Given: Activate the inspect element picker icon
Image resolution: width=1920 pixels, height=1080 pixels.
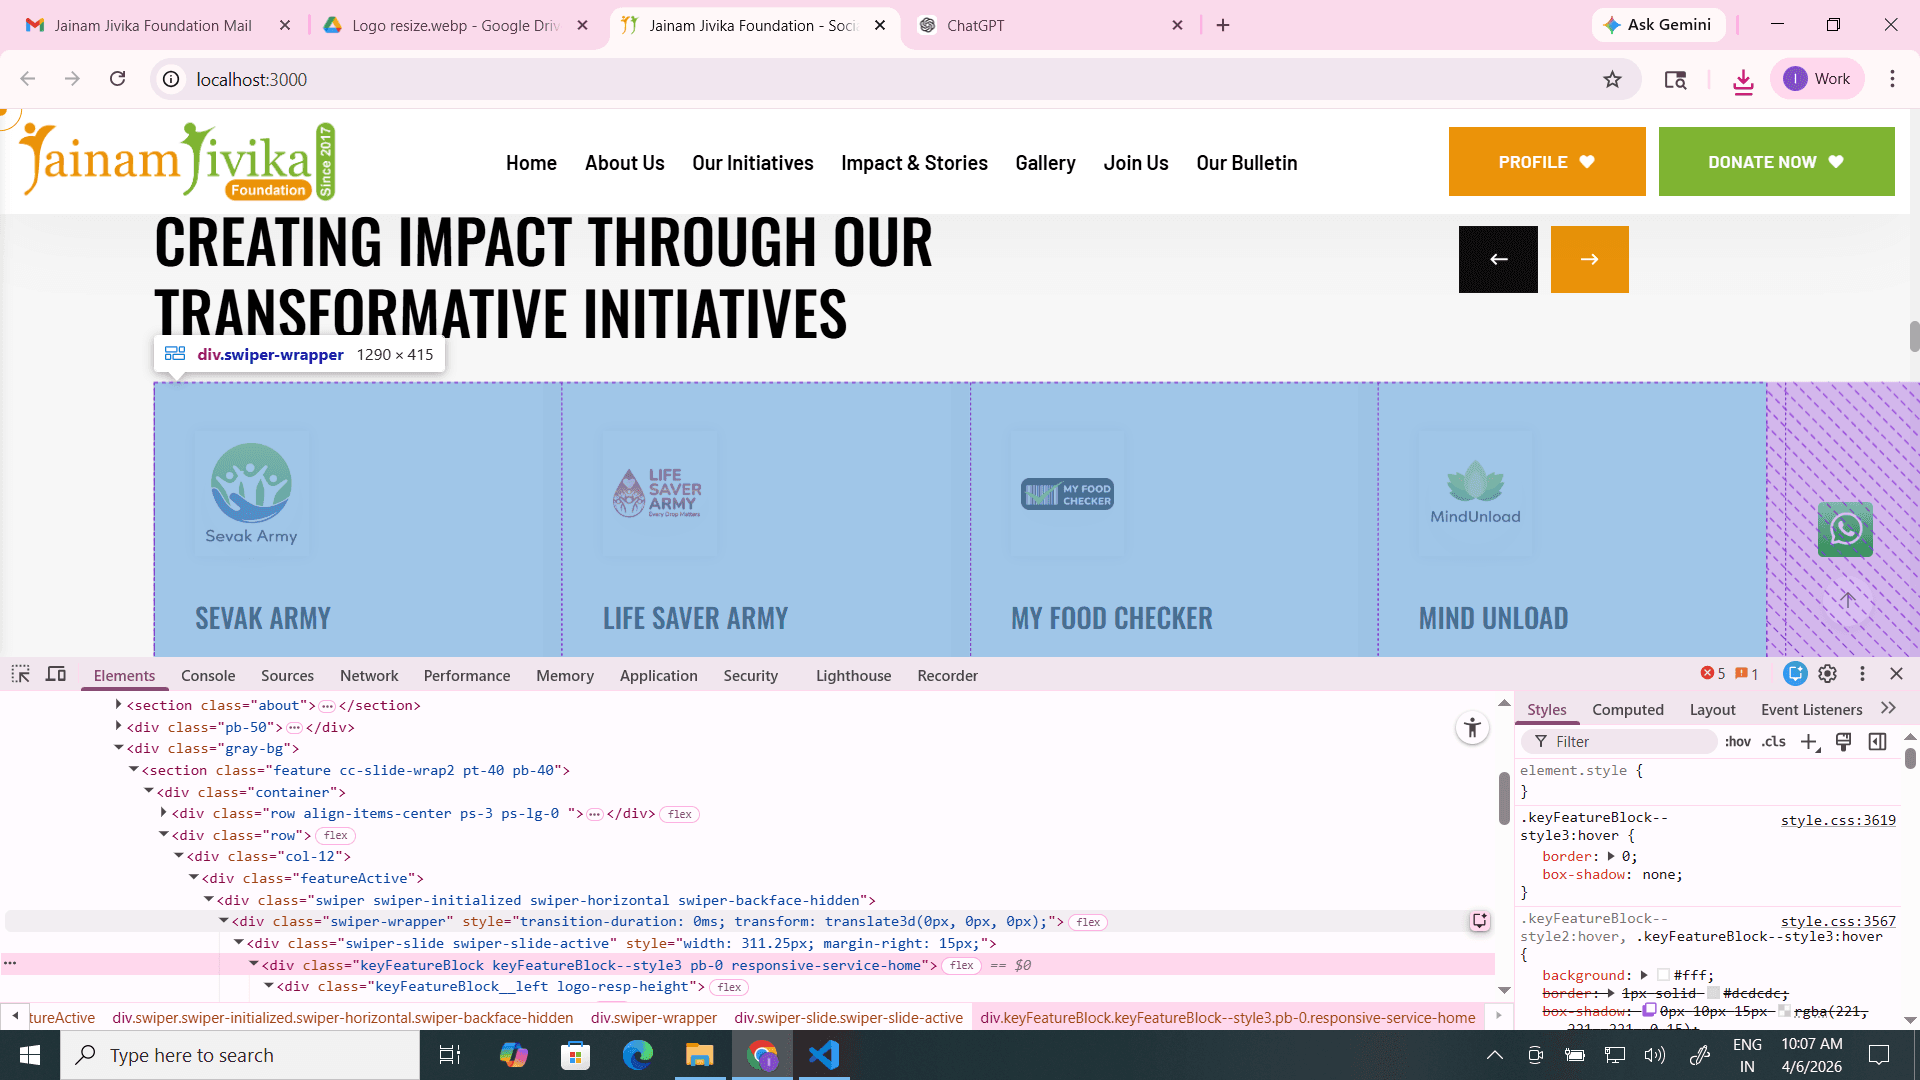Looking at the screenshot, I should point(21,674).
